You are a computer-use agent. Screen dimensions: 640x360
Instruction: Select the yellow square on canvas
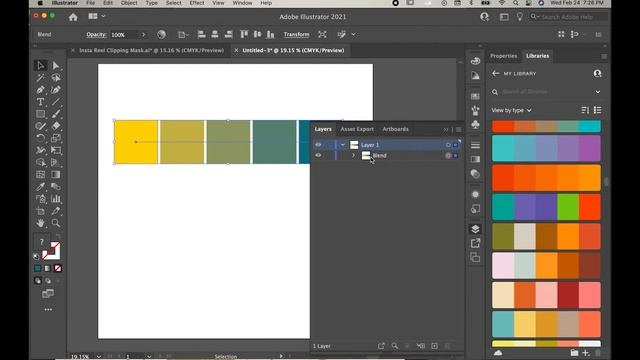(x=136, y=142)
